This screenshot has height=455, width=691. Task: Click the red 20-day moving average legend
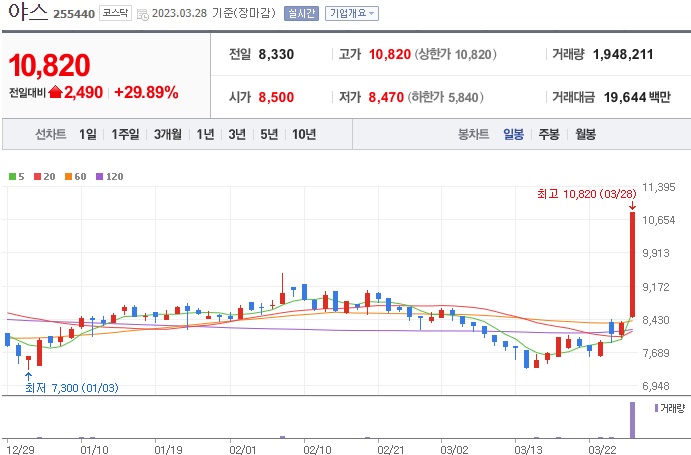[x=43, y=176]
